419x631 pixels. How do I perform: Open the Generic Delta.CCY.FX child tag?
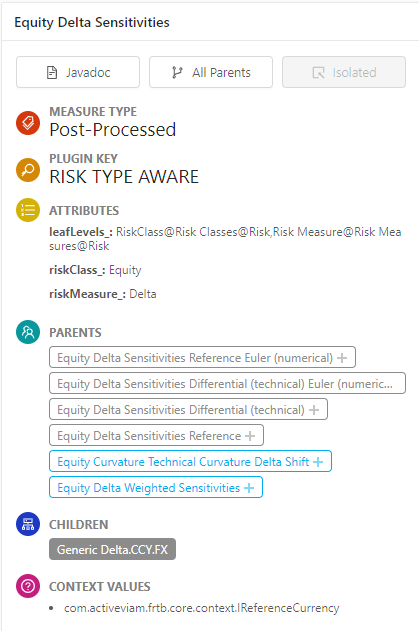click(112, 549)
